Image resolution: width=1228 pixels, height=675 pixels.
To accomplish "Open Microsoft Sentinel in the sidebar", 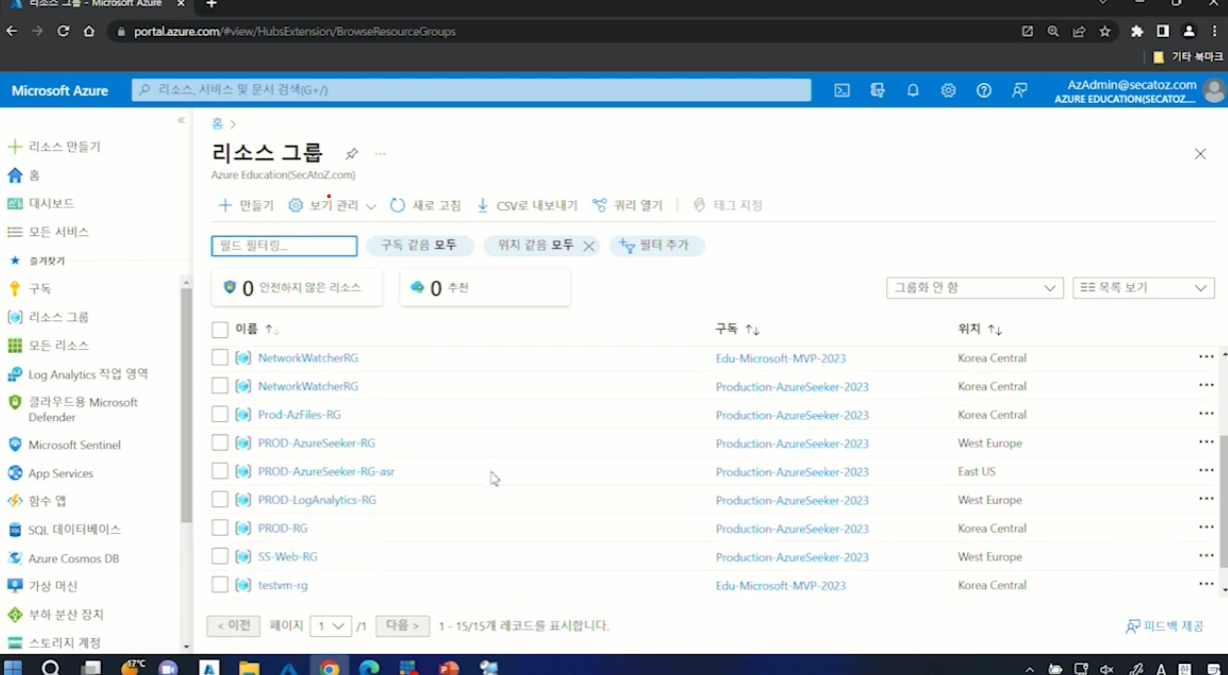I will [74, 445].
